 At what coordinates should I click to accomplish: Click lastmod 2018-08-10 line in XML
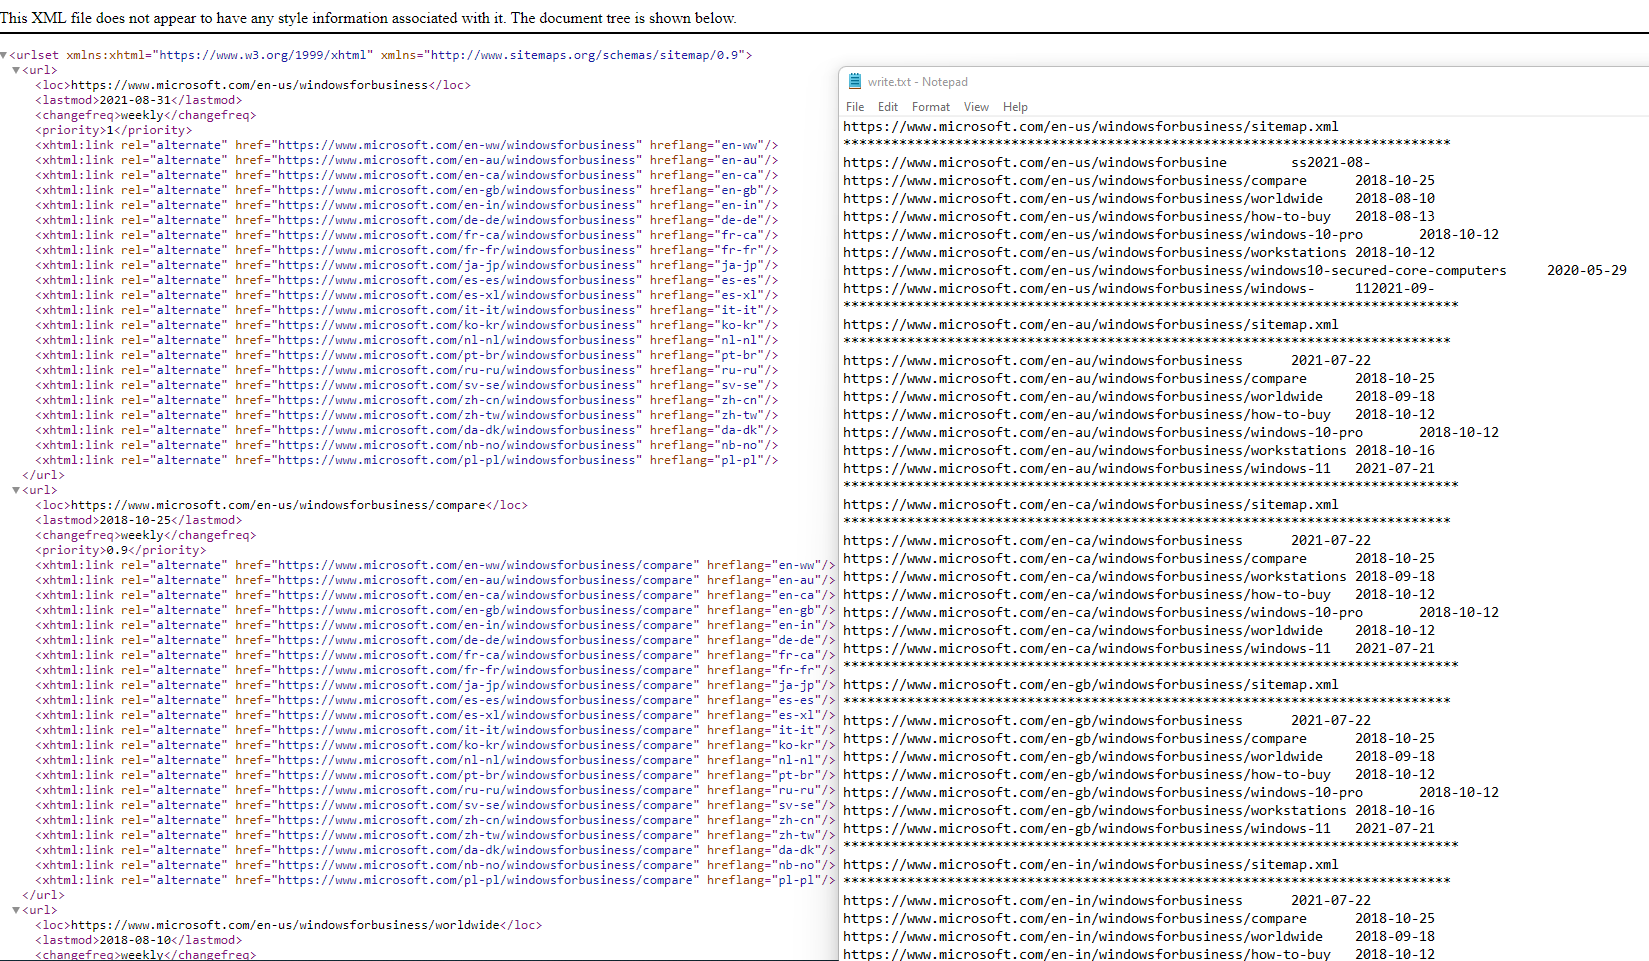coord(139,940)
